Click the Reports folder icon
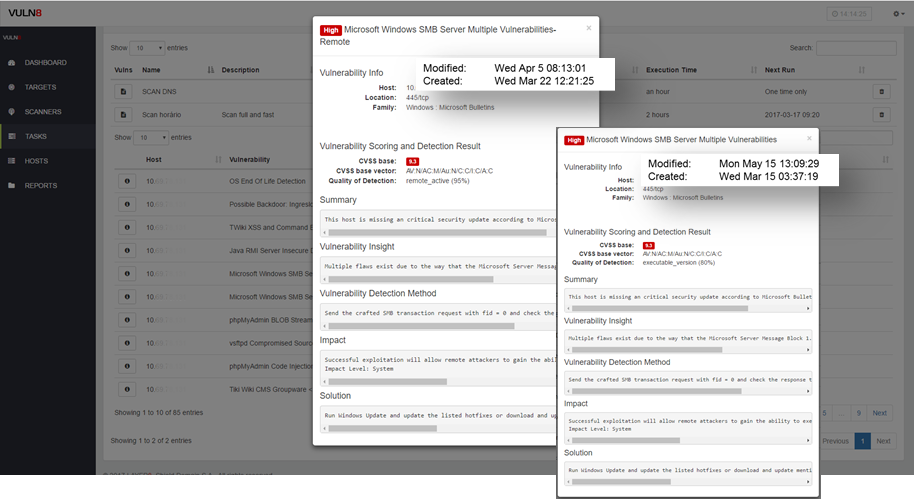914x499 pixels. click(12, 185)
